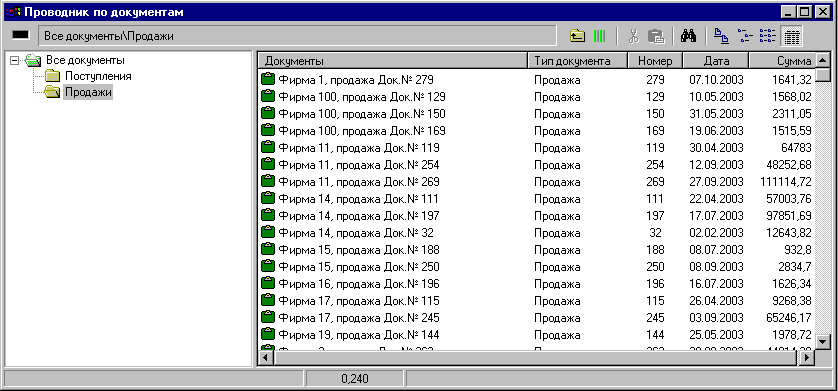Click the horizontal scrollbar right arrow
Viewport: 838px width, 391px height.
pyautogui.click(x=807, y=358)
